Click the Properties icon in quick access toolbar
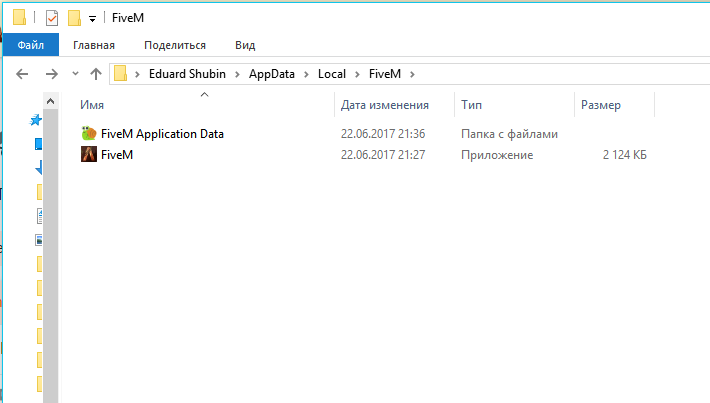Screen dimensions: 710x403 click(x=52, y=18)
